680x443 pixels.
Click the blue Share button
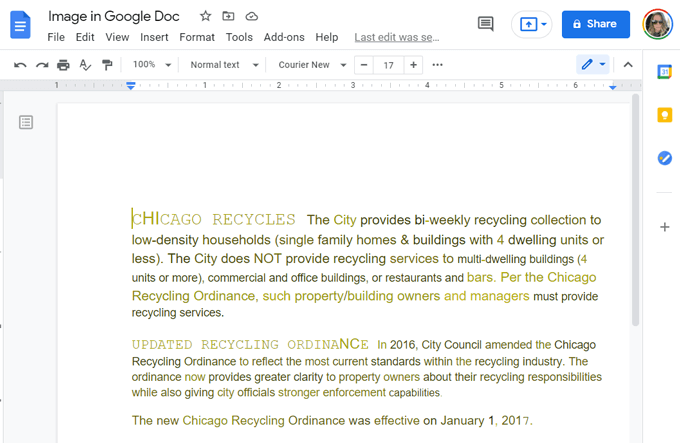596,24
